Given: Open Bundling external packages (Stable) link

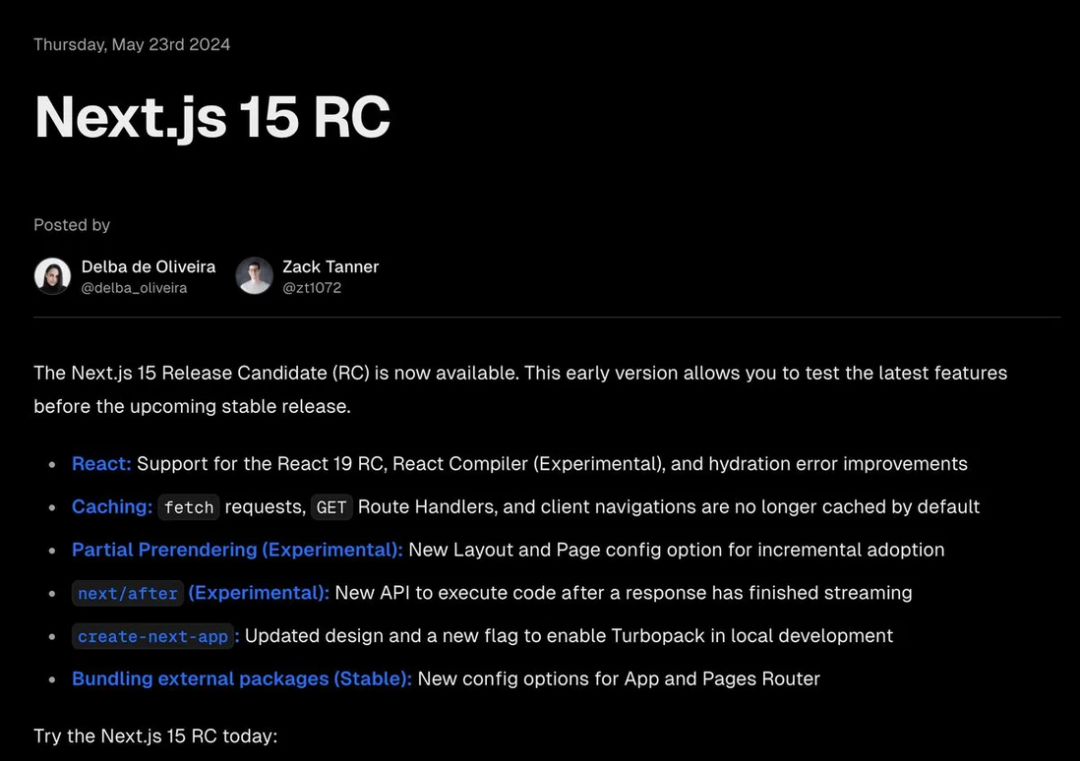Looking at the screenshot, I should [x=242, y=679].
